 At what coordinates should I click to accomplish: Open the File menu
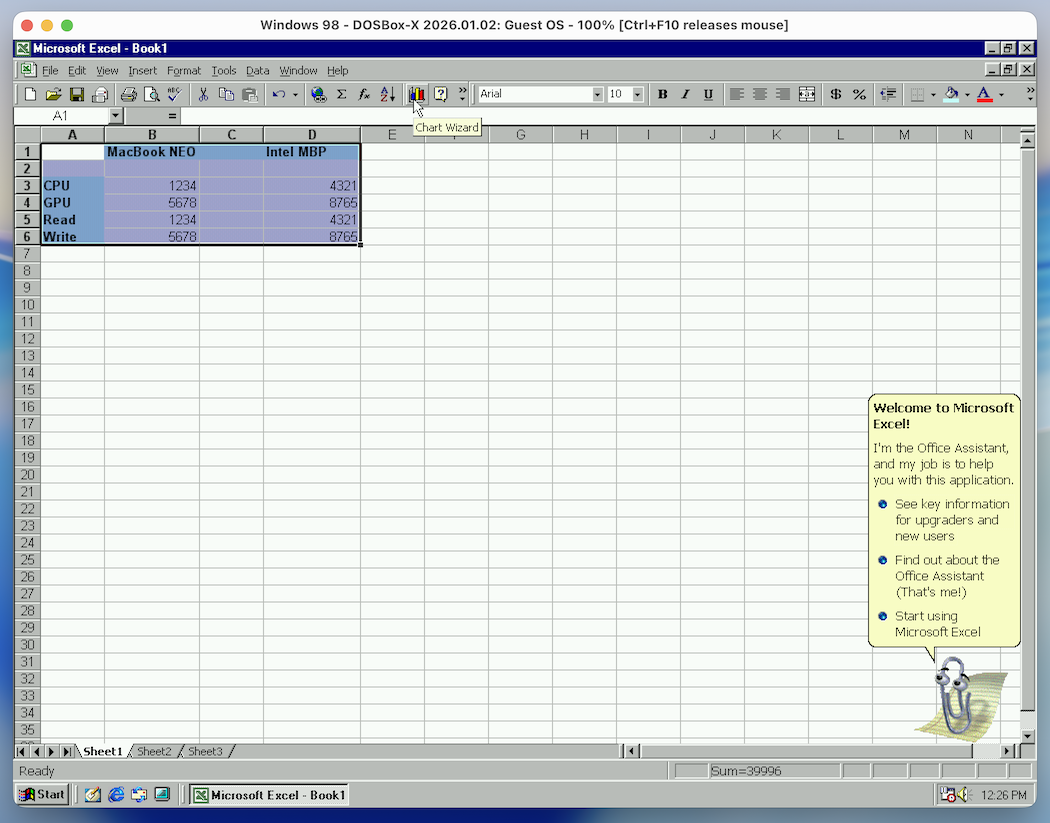click(x=50, y=70)
